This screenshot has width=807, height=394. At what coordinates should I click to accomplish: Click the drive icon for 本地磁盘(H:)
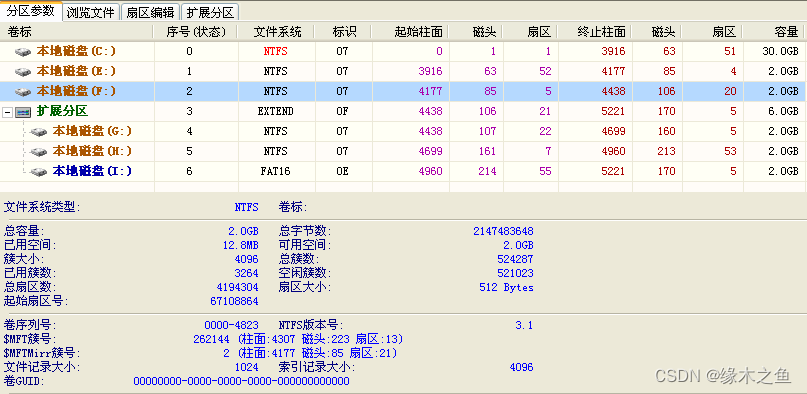coord(39,152)
